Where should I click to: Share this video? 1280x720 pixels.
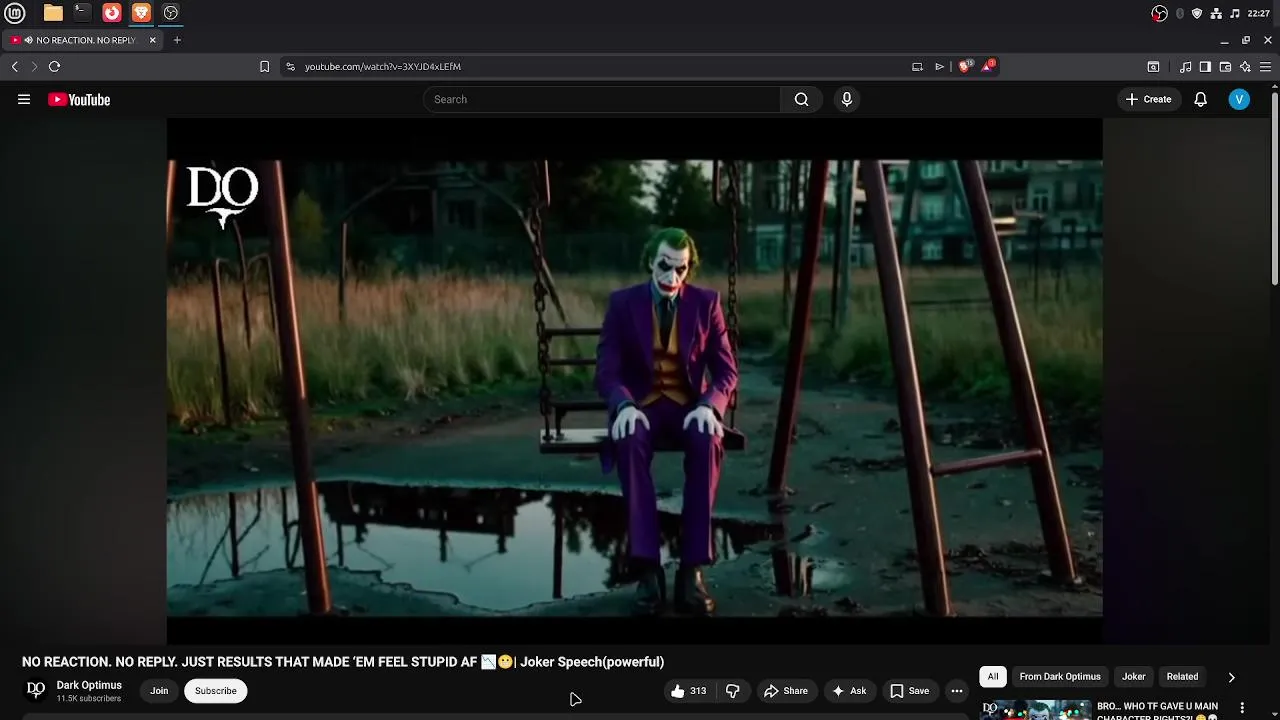(x=786, y=690)
